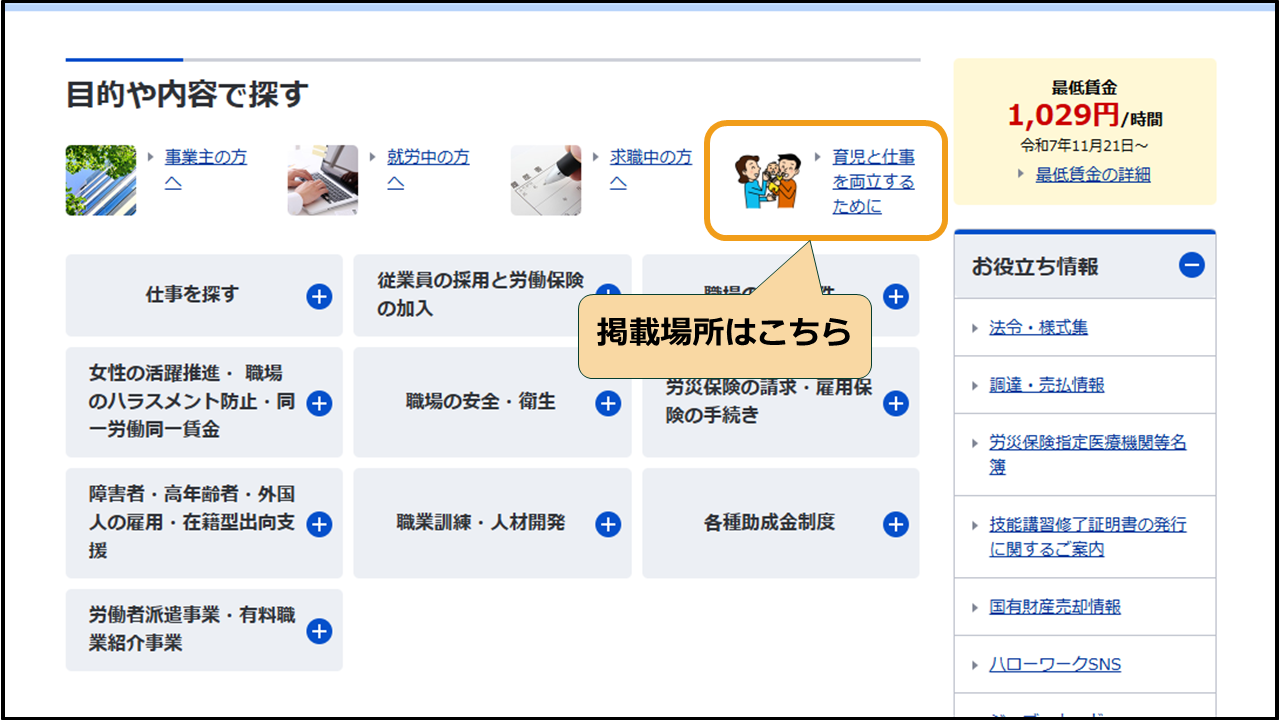Open the ハローワークSNS sidebar link
This screenshot has width=1280, height=720.
coord(1054,664)
